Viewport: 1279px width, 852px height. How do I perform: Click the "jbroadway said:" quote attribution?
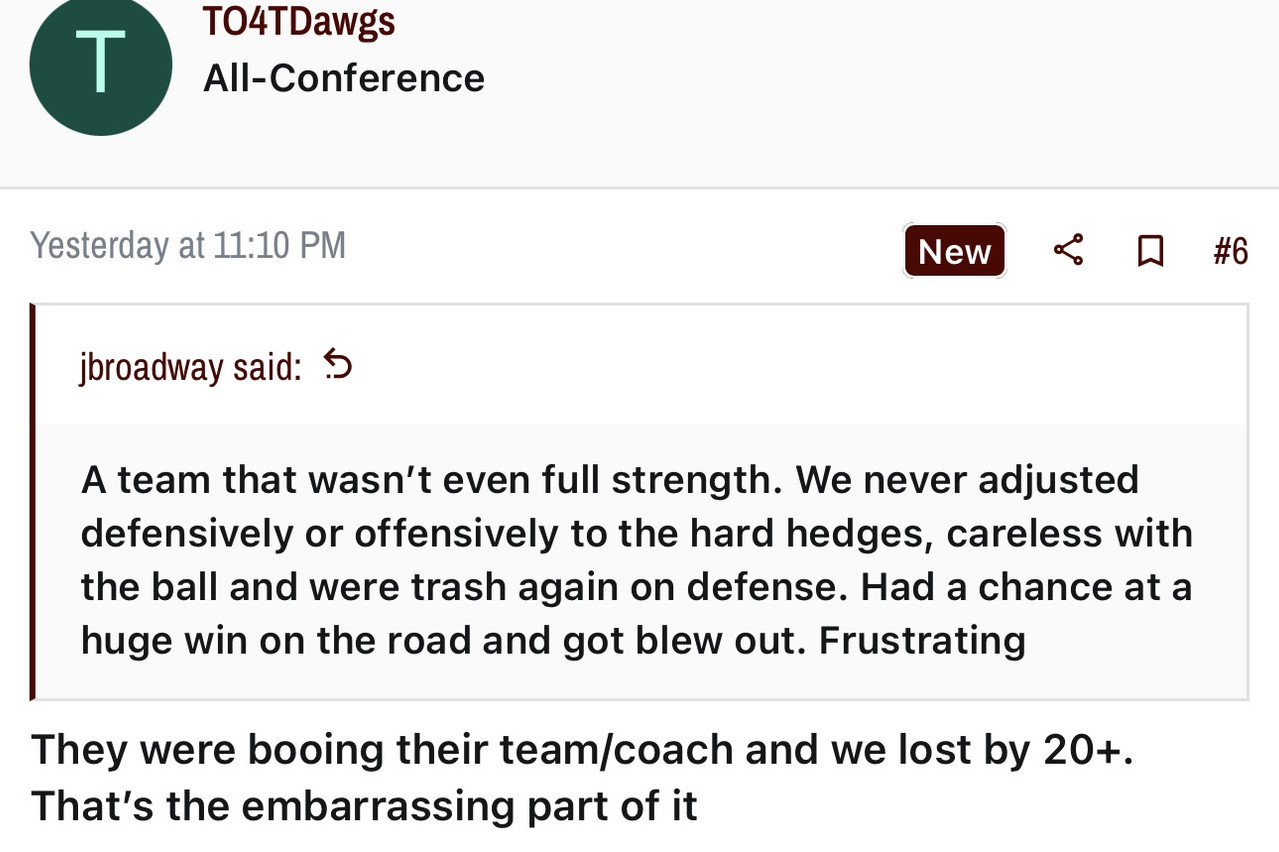pos(190,368)
